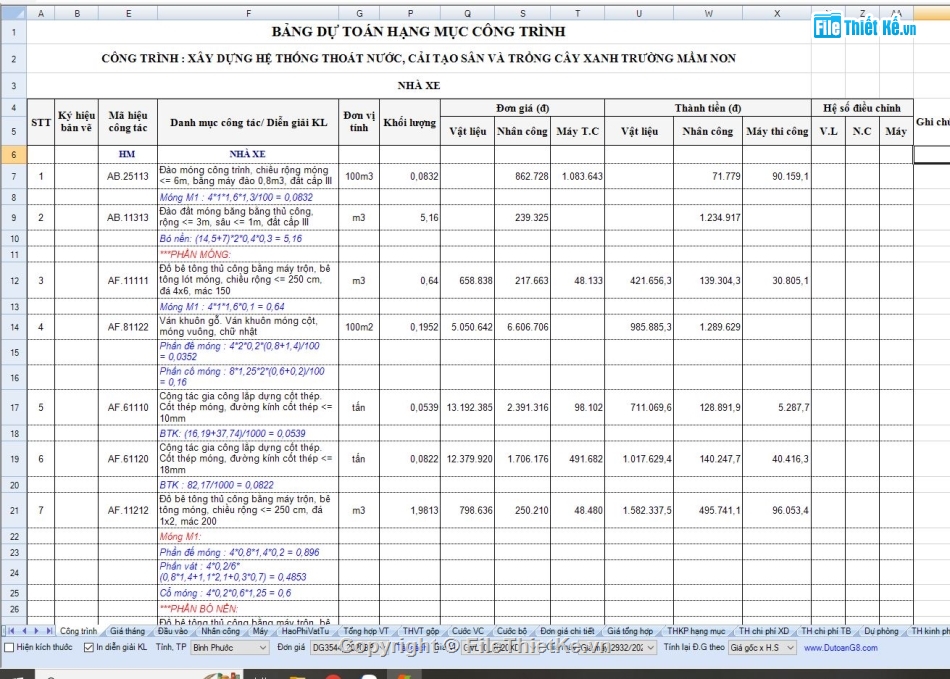Viewport: 950px width, 679px height.
Task: Click the column W header
Action: point(708,13)
